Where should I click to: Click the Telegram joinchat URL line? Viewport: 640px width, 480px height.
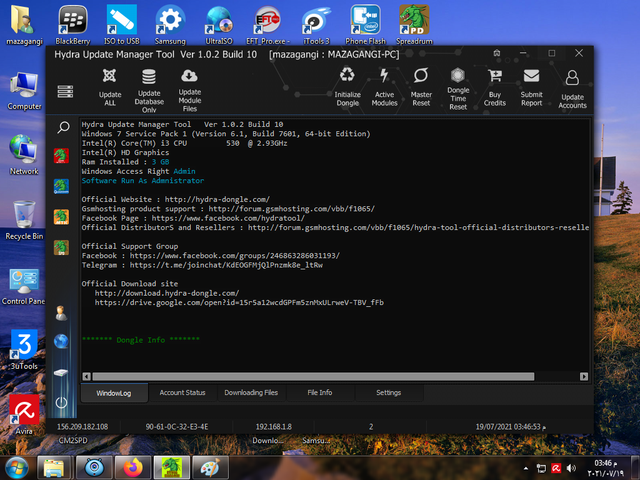[x=202, y=265]
